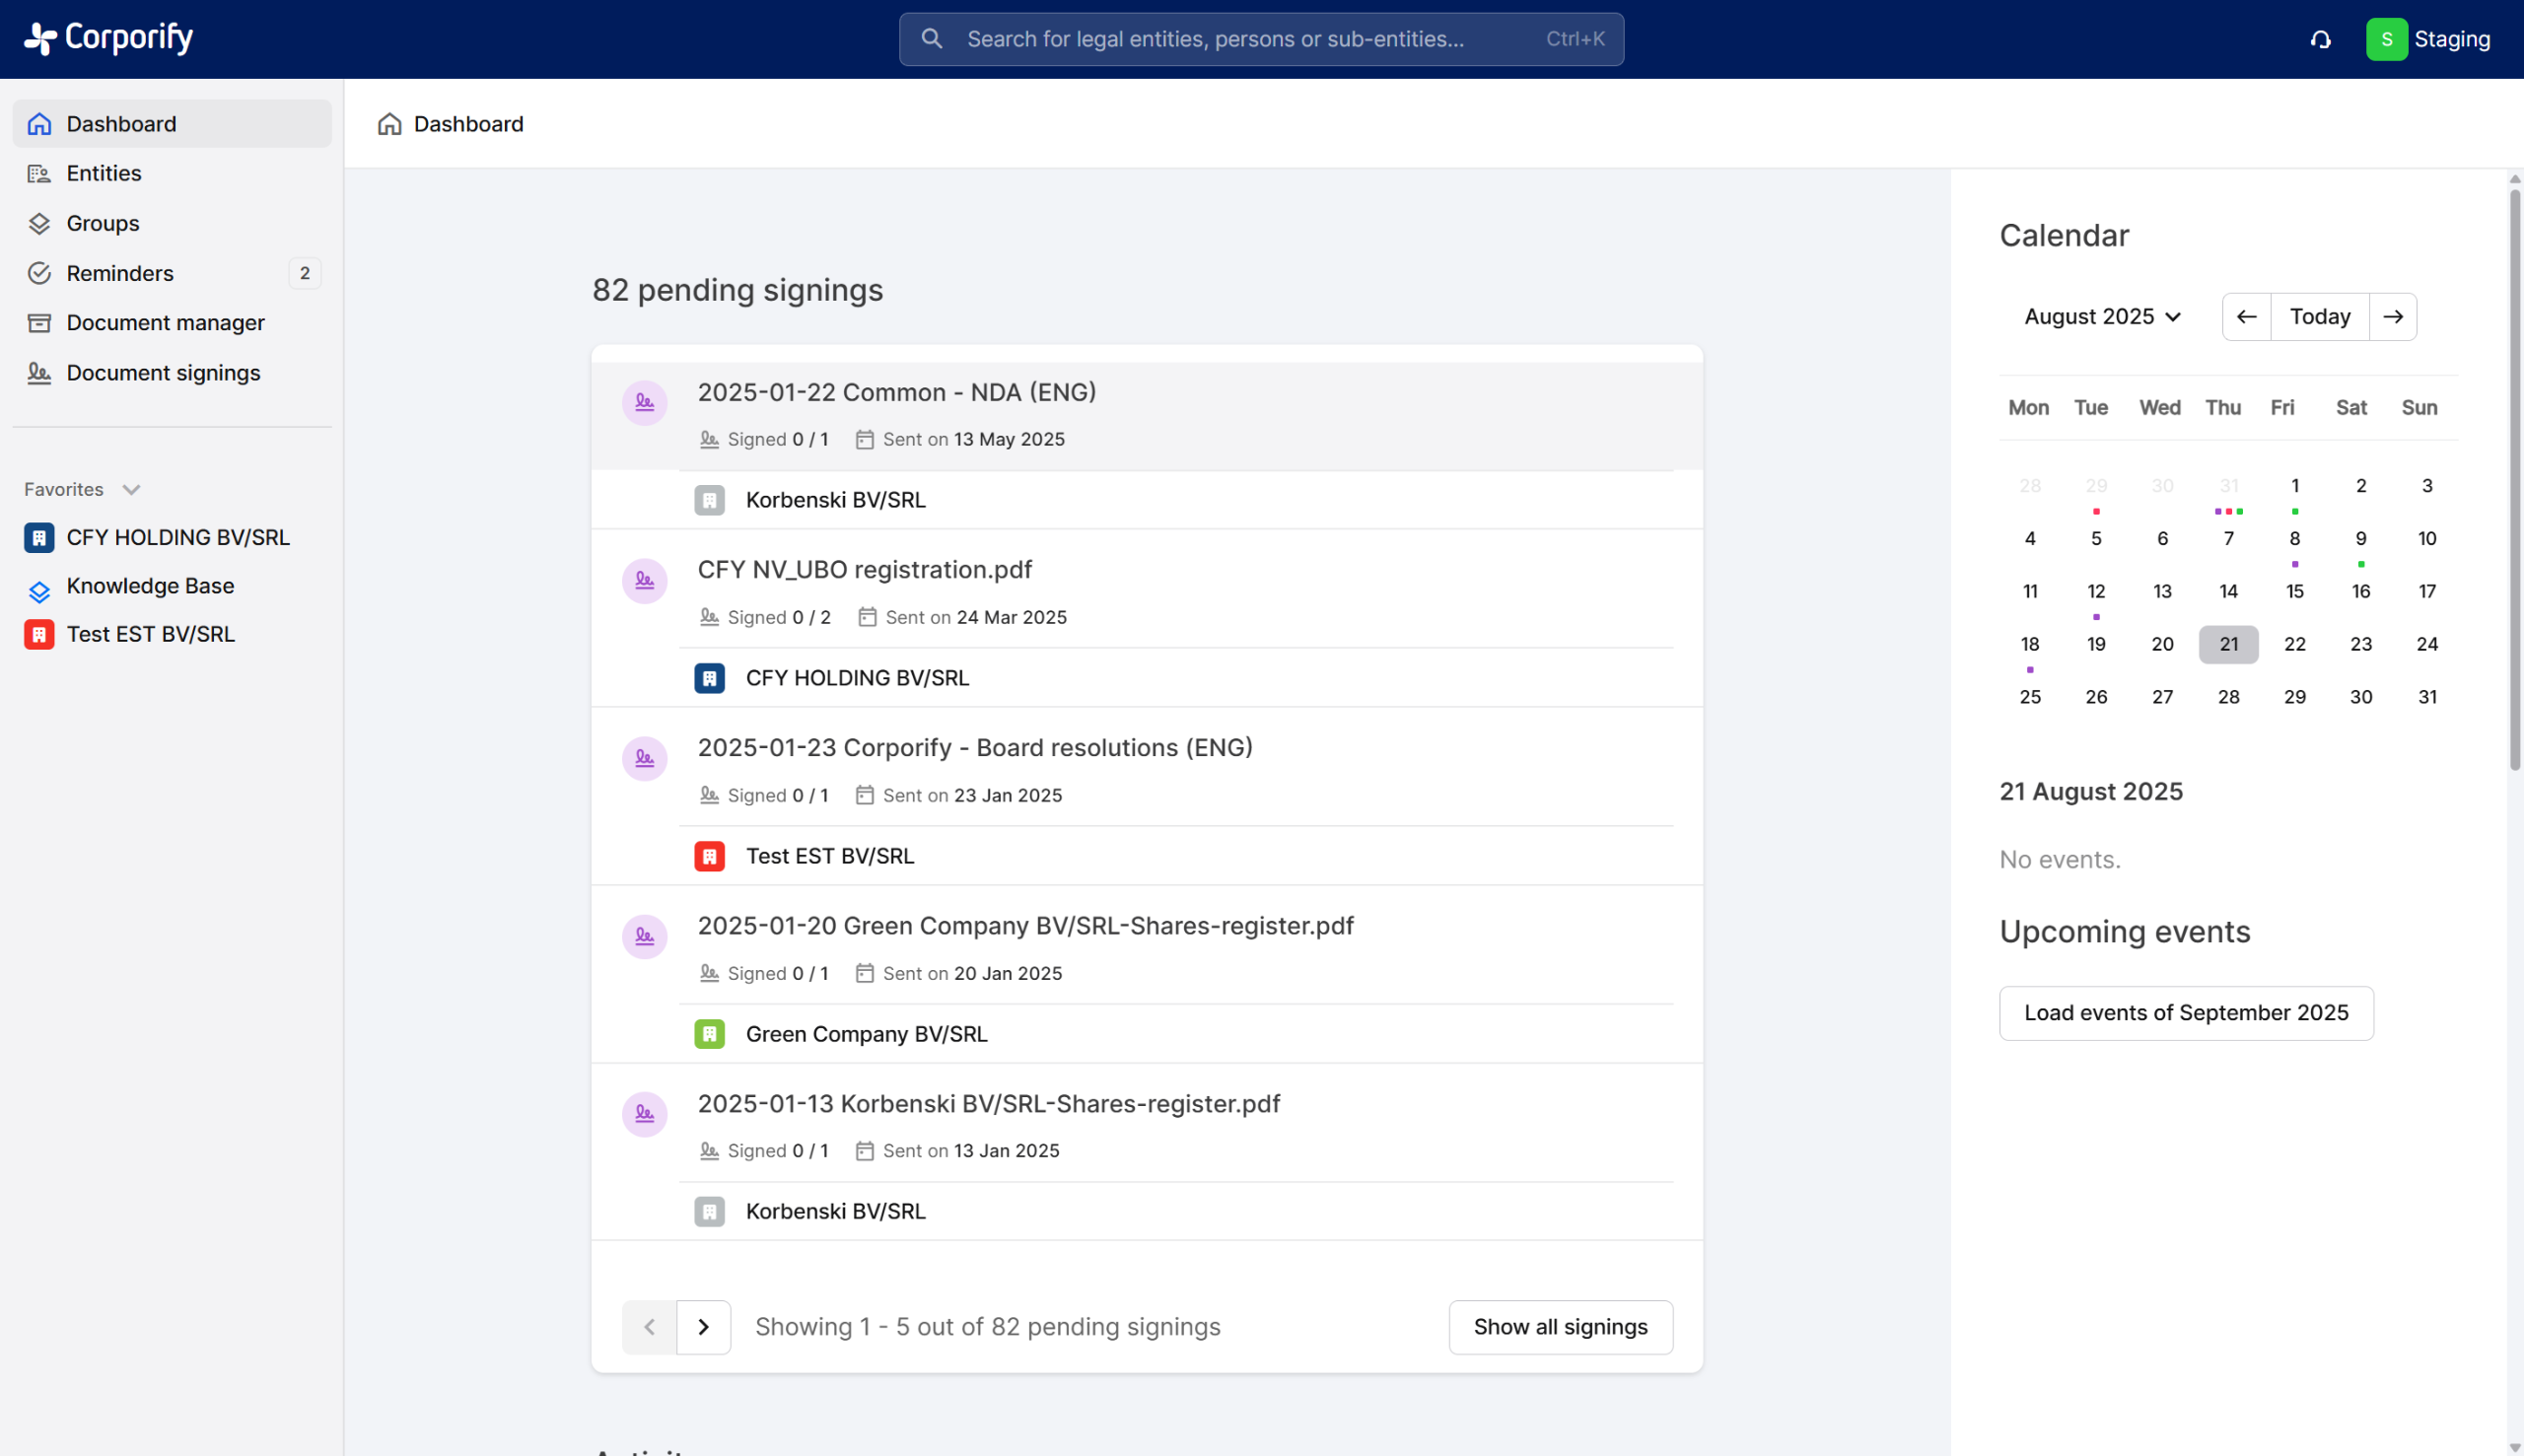Click the Test EST red building icon in Favorites

pyautogui.click(x=39, y=634)
